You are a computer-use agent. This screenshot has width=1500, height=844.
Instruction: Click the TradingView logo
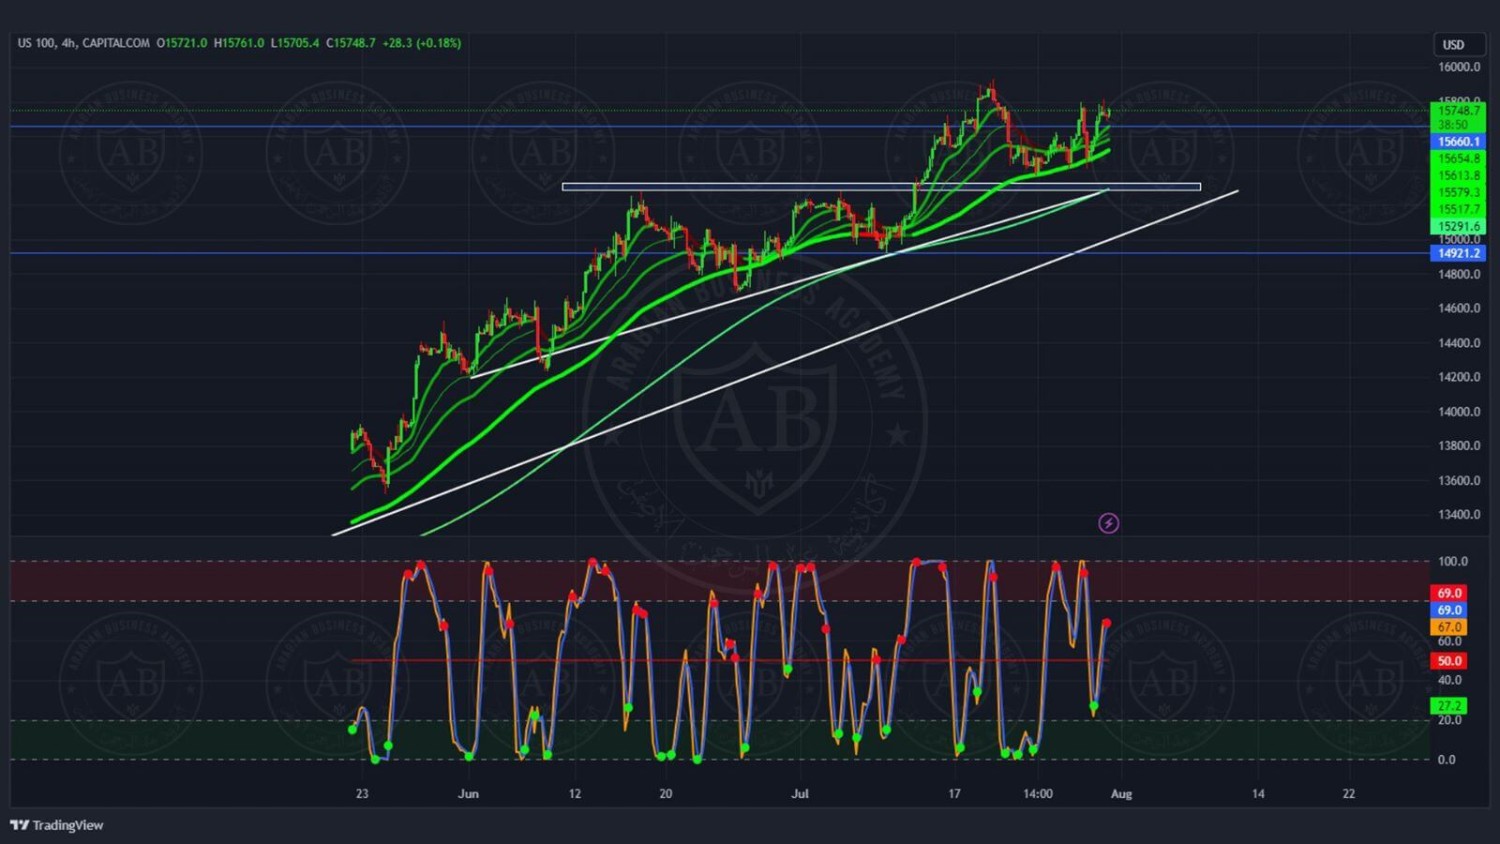[x=57, y=825]
